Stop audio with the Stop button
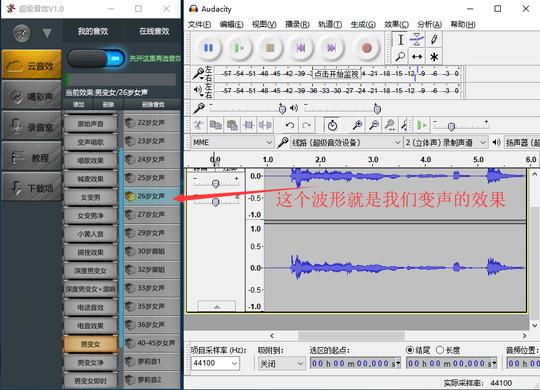Screen dimensions: 540x390 click(270, 48)
